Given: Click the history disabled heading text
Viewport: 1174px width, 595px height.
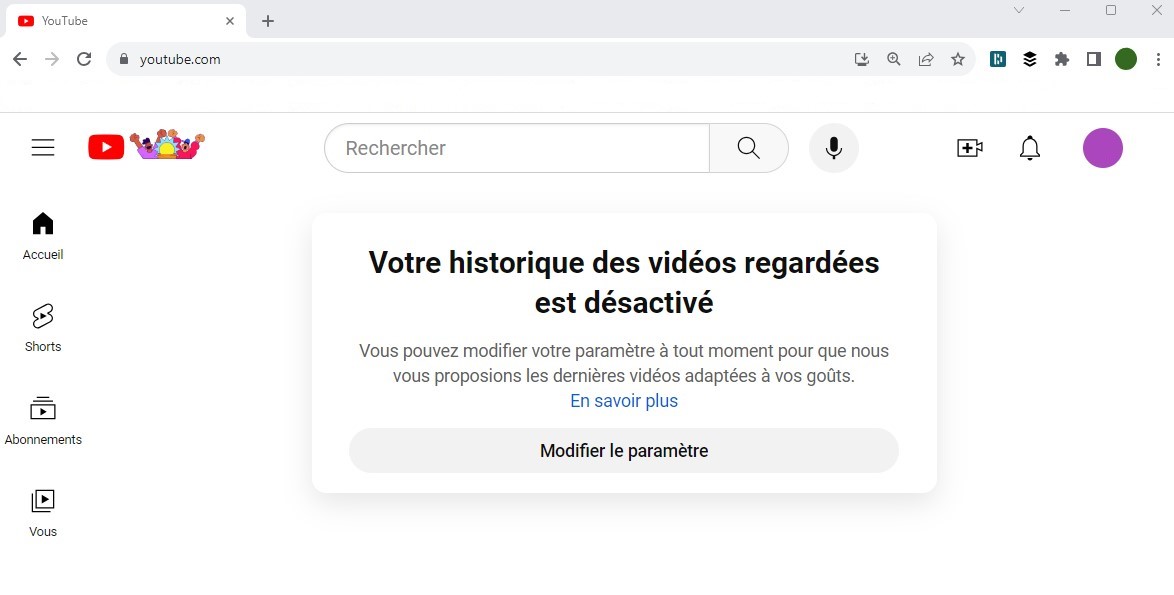Looking at the screenshot, I should pos(624,283).
